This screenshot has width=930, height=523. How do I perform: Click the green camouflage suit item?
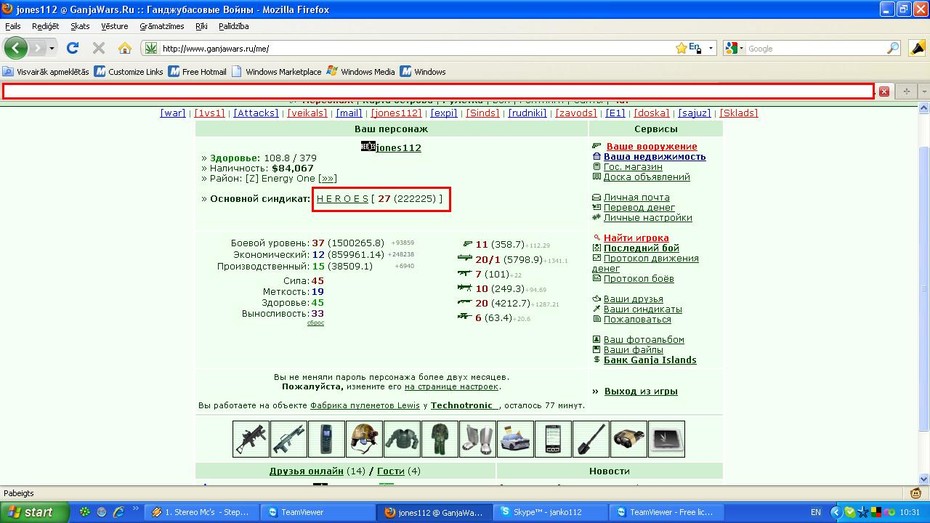point(439,439)
